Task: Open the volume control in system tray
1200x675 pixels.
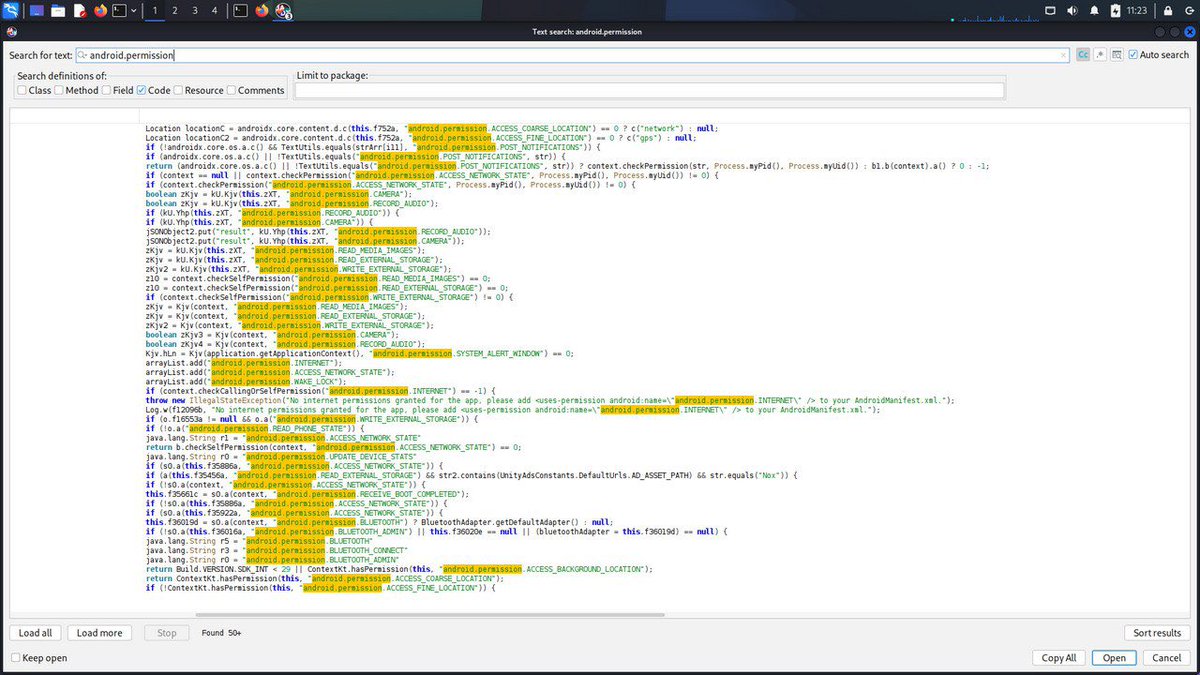Action: point(1072,11)
